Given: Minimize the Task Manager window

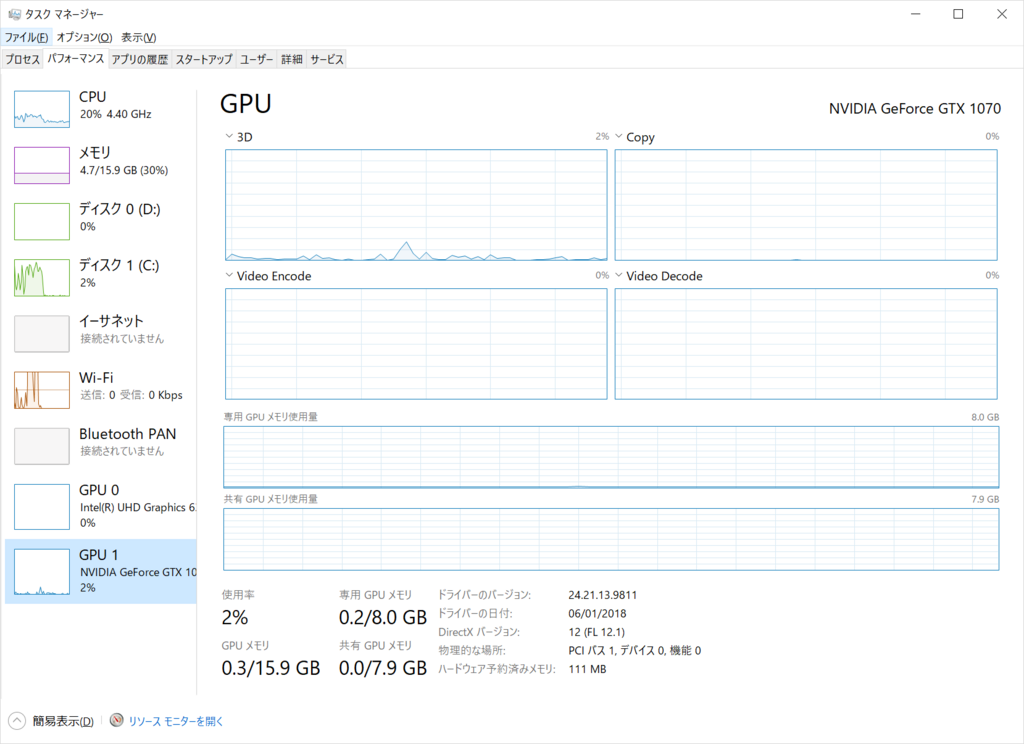Looking at the screenshot, I should (916, 14).
